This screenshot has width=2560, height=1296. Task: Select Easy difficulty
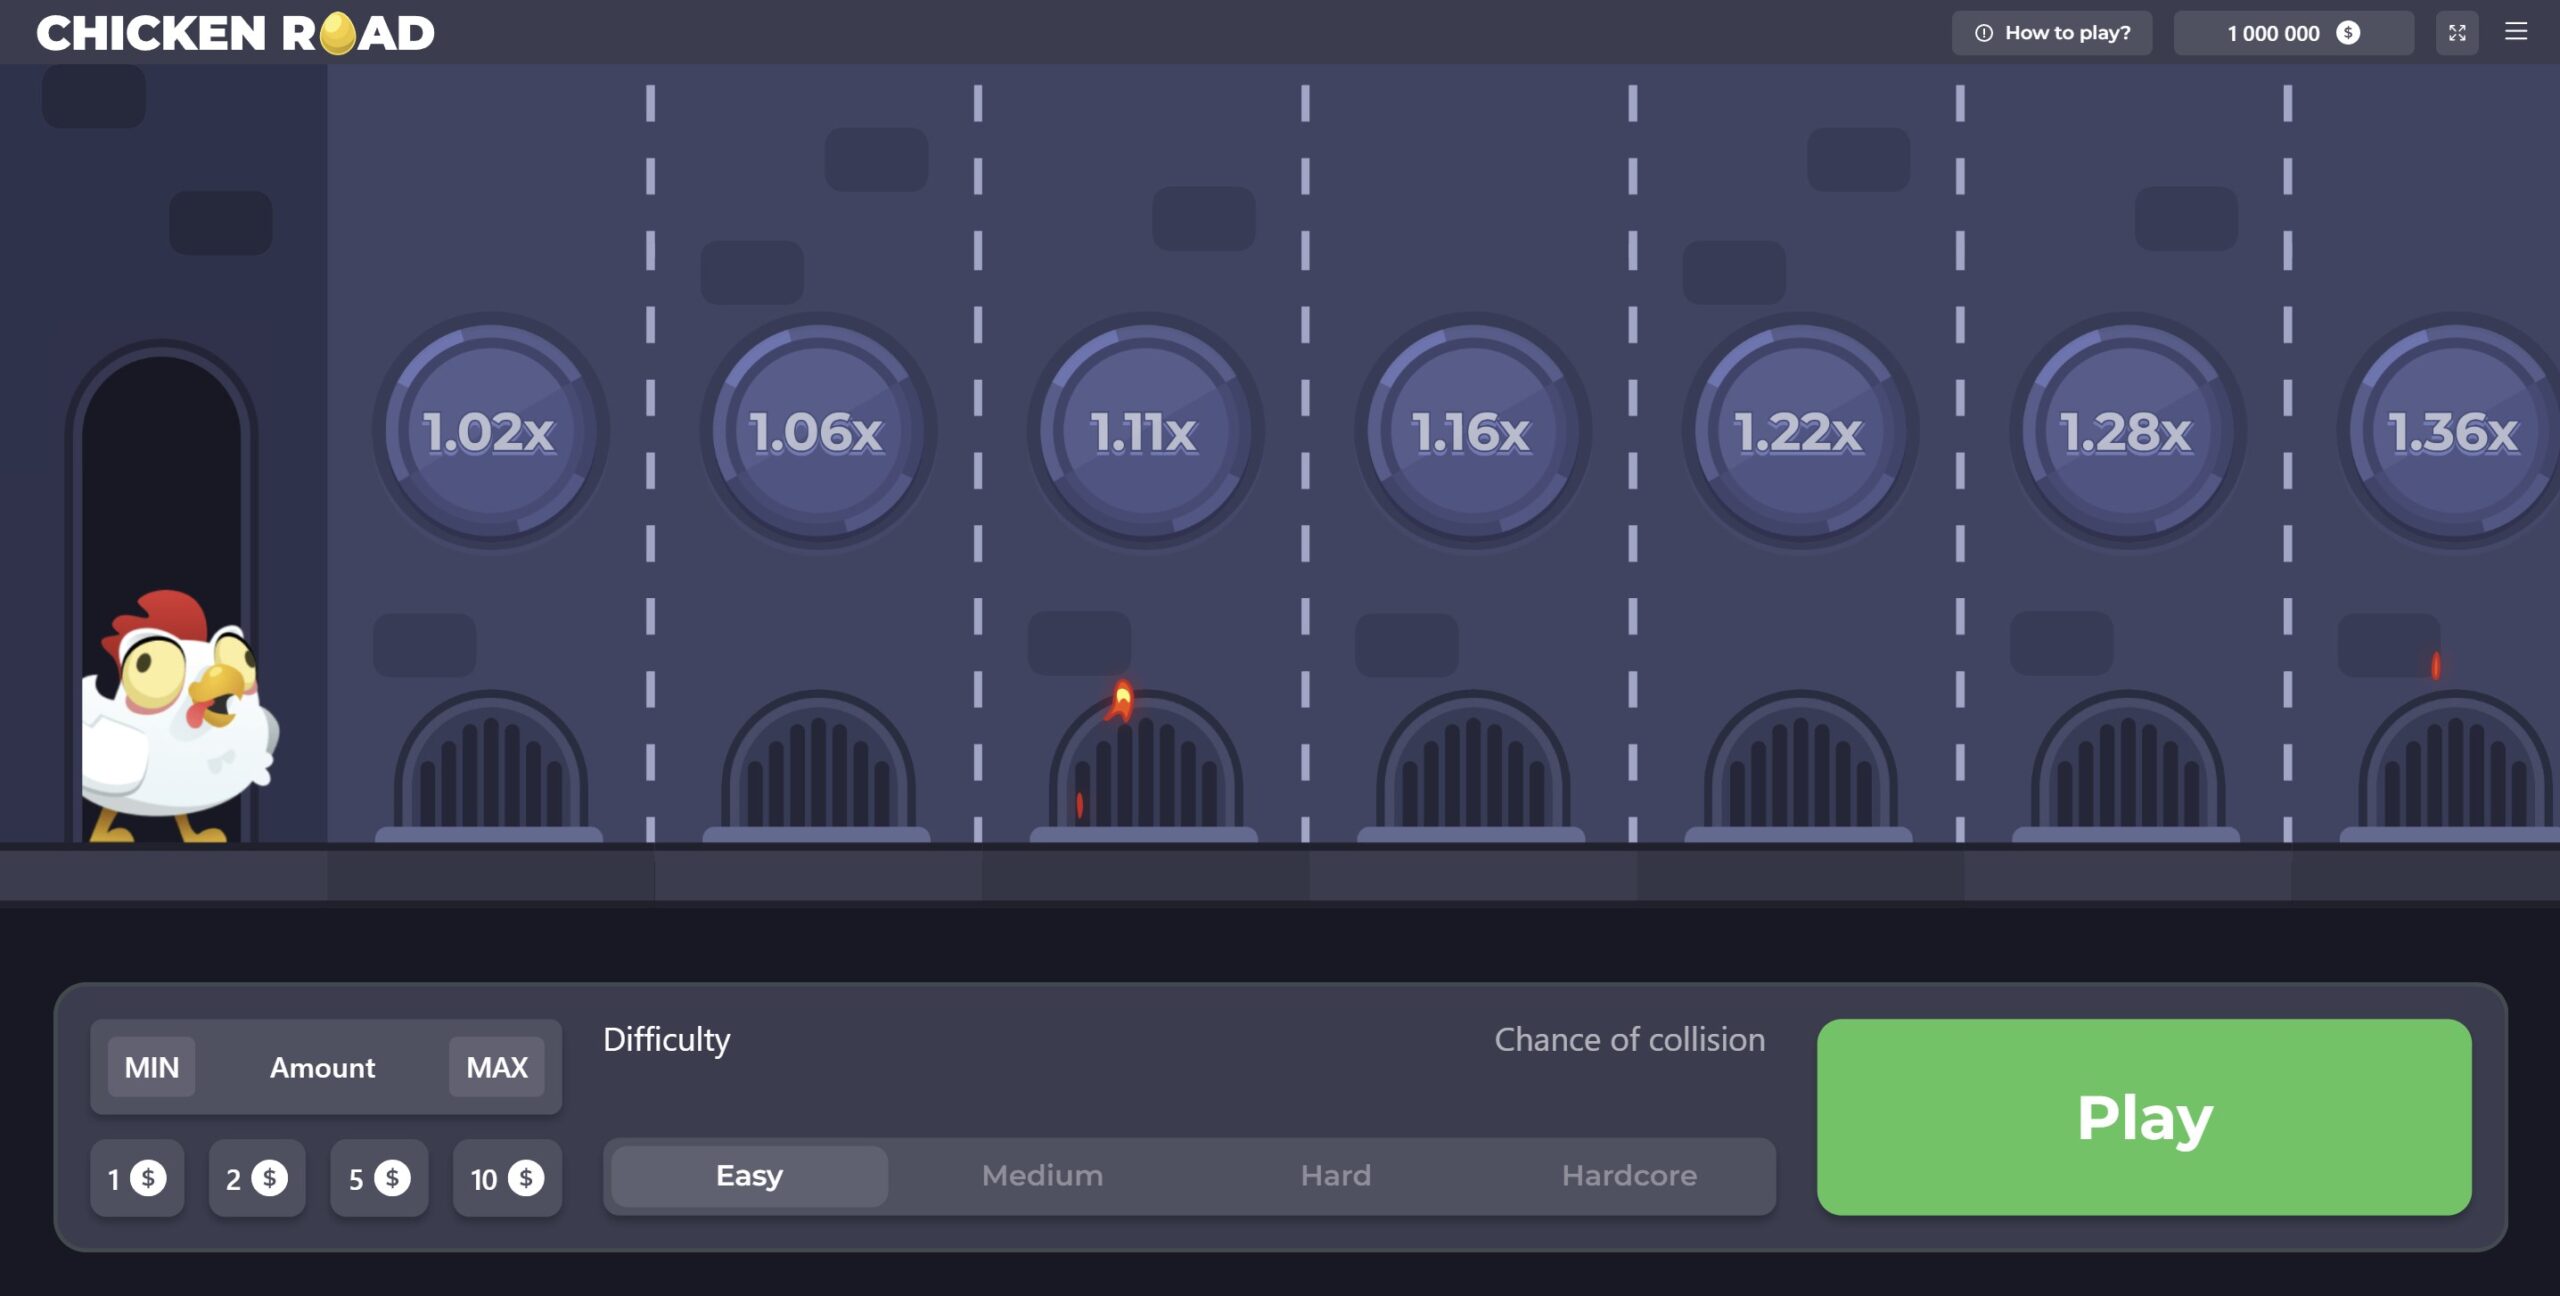click(749, 1175)
